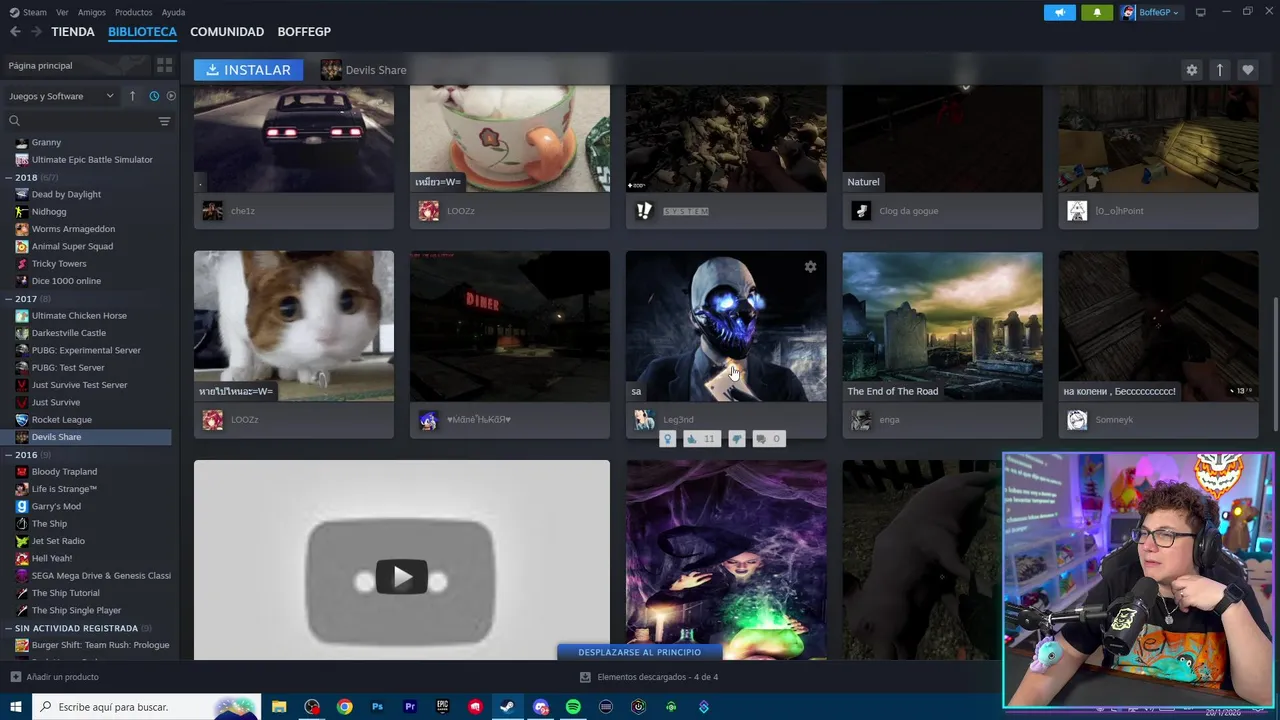Select Ultimate Chicken Horse in library
1280x720 pixels.
coord(79,315)
